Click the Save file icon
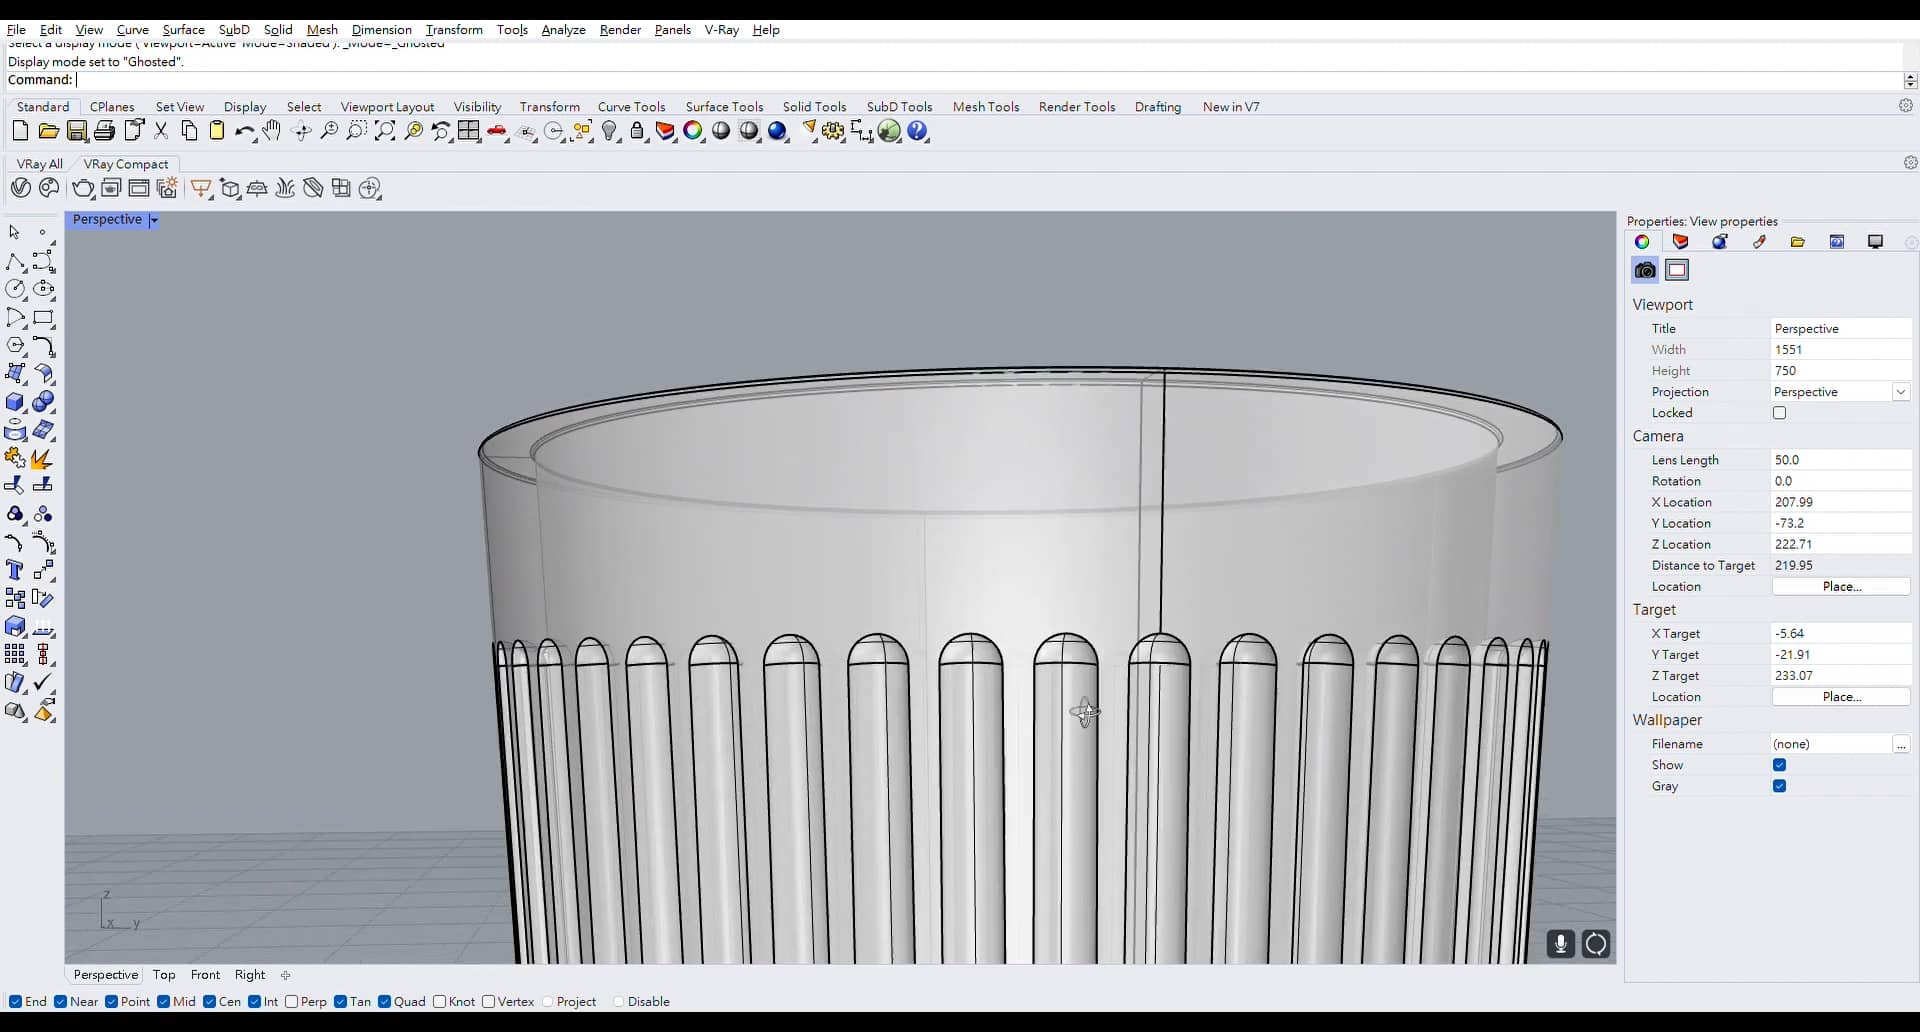 [76, 131]
